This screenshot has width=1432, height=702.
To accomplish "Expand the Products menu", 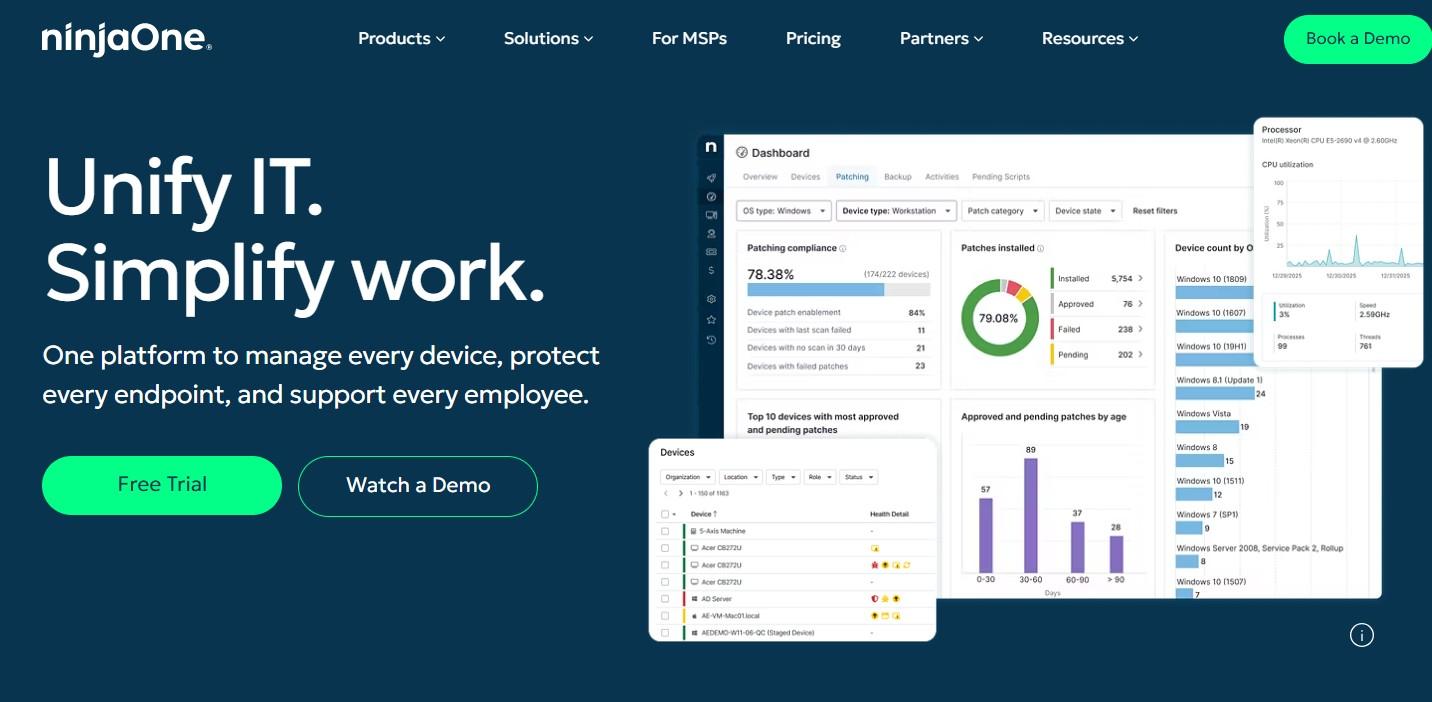I will click(402, 39).
